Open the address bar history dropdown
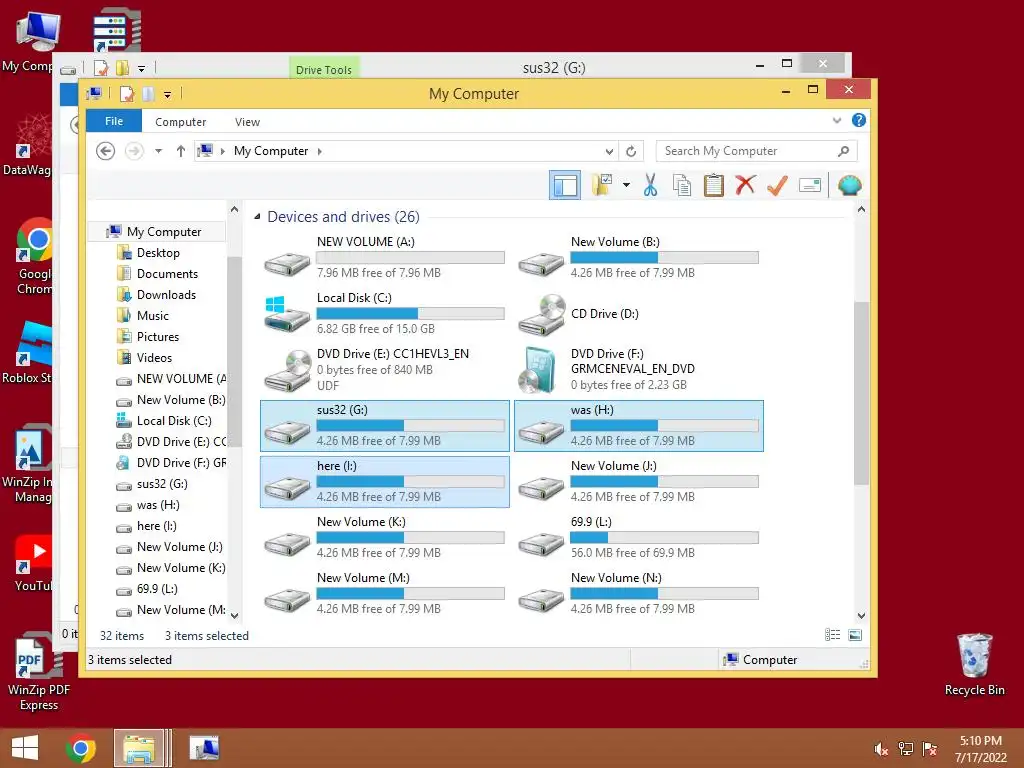This screenshot has height=768, width=1024. coord(609,152)
